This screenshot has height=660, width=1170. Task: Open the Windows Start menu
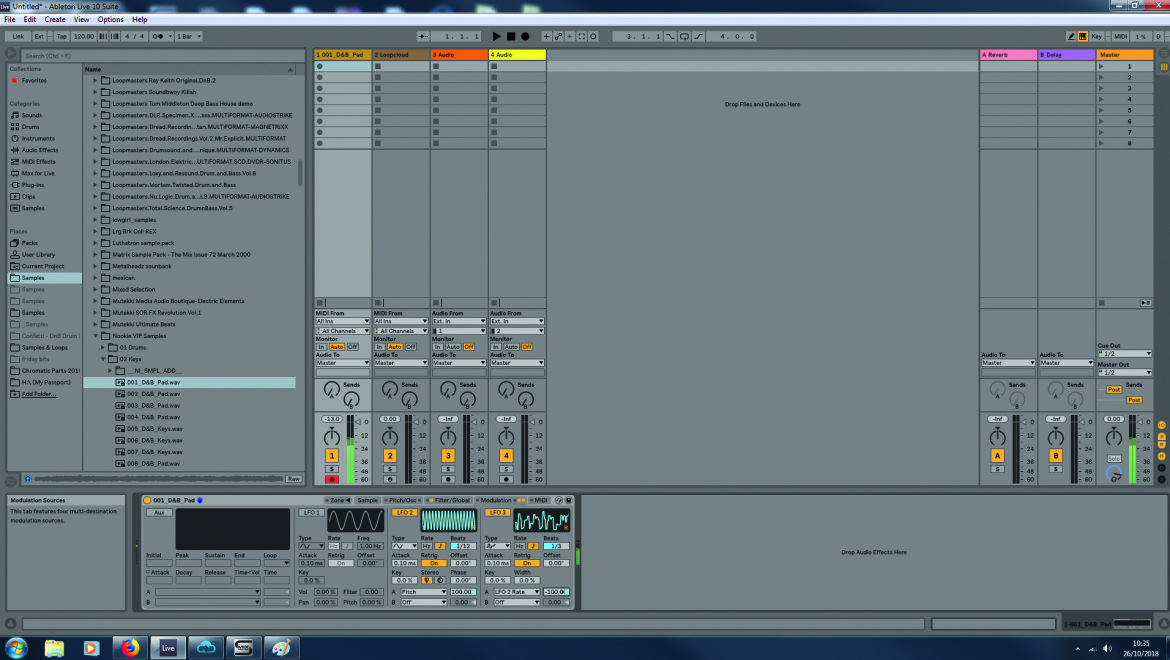pos(16,647)
